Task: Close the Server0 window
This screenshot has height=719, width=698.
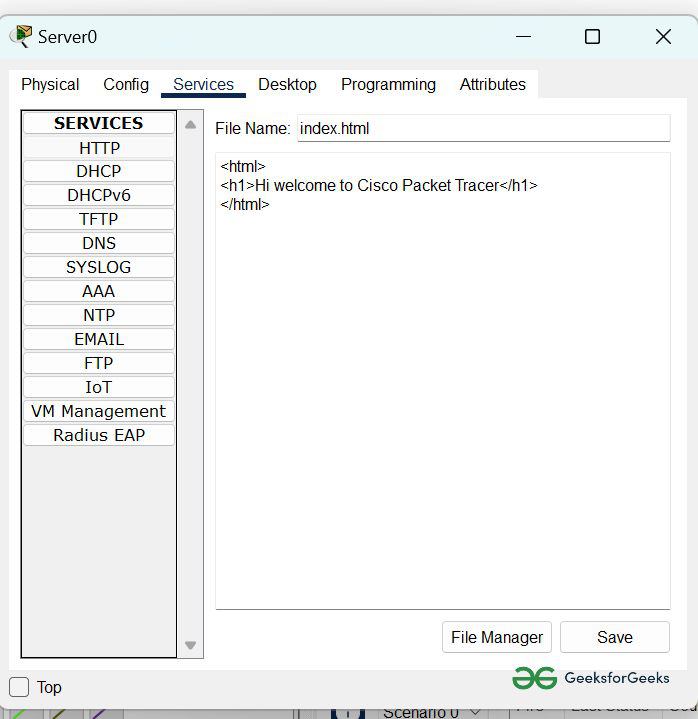Action: pyautogui.click(x=663, y=37)
